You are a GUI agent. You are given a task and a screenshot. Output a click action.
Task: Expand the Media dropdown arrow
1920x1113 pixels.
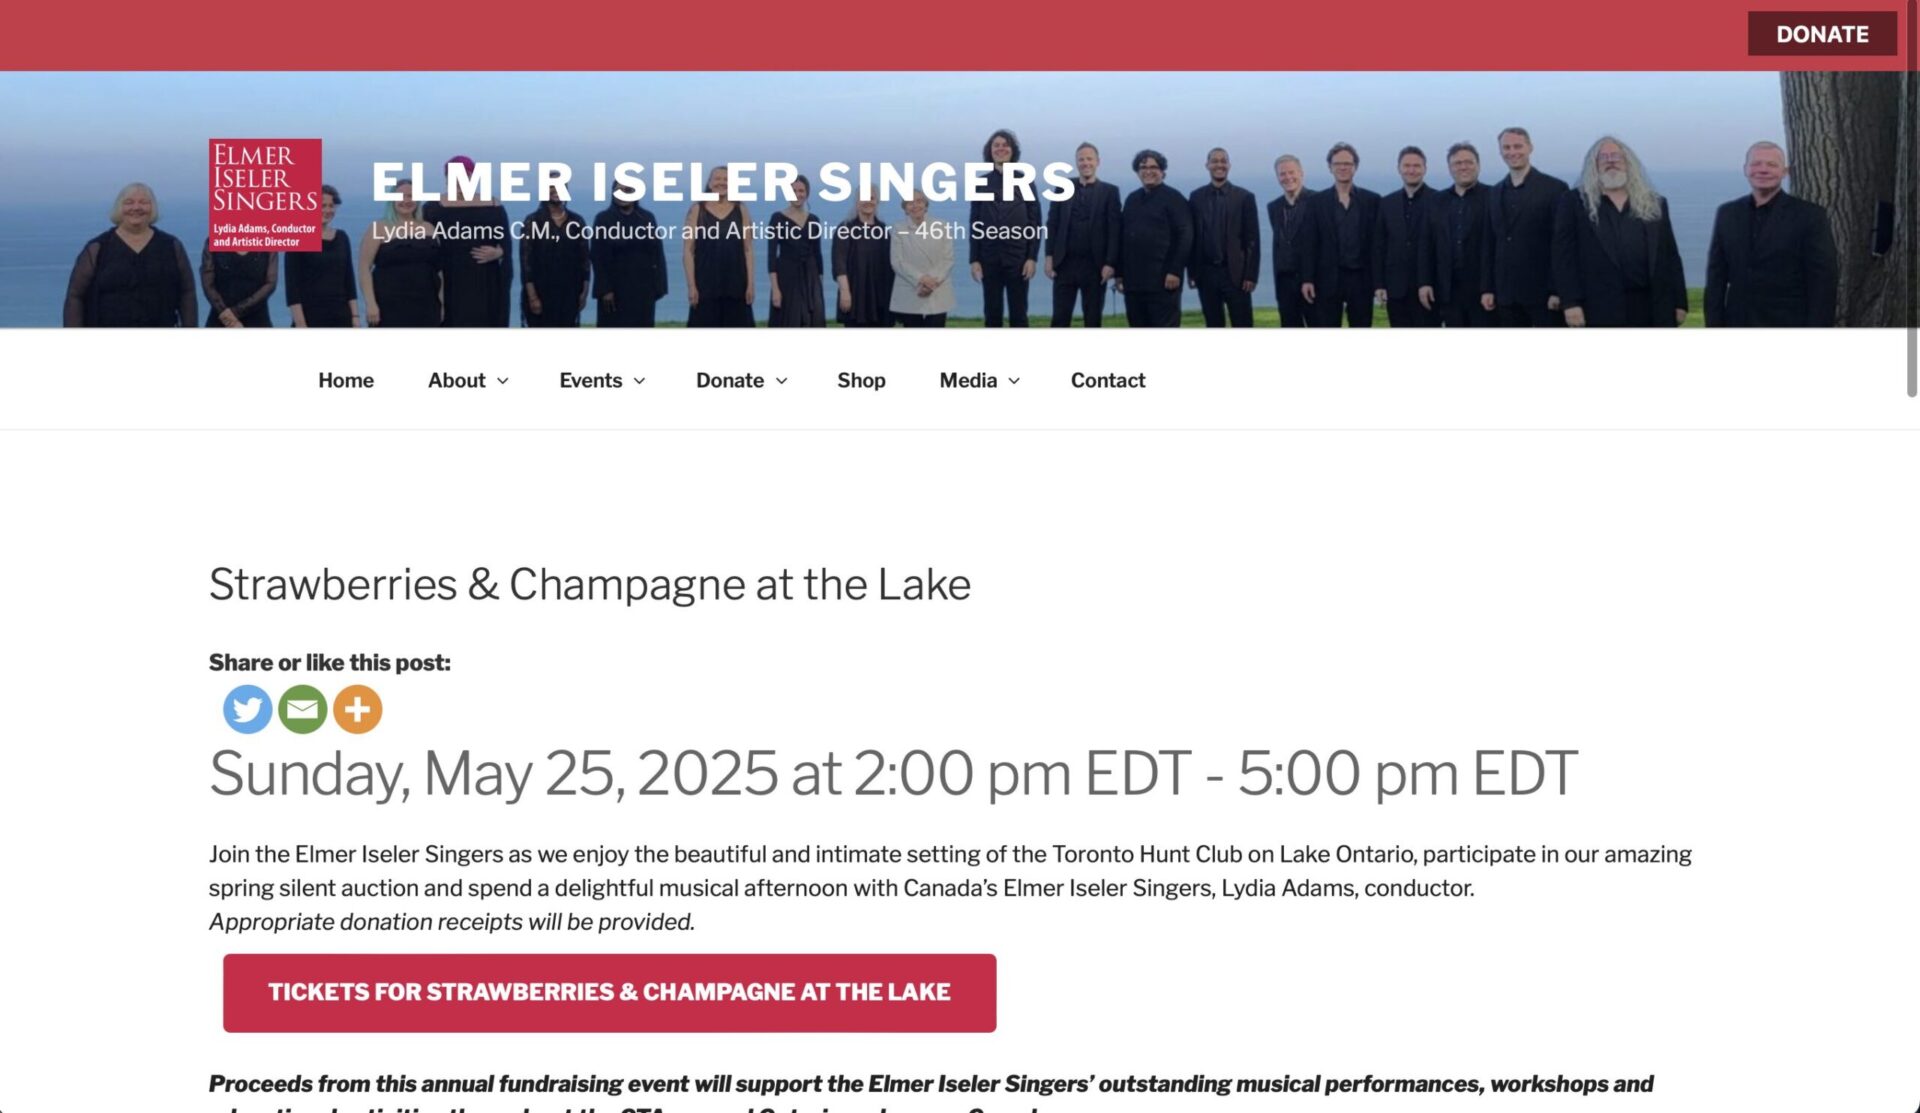(x=1014, y=381)
